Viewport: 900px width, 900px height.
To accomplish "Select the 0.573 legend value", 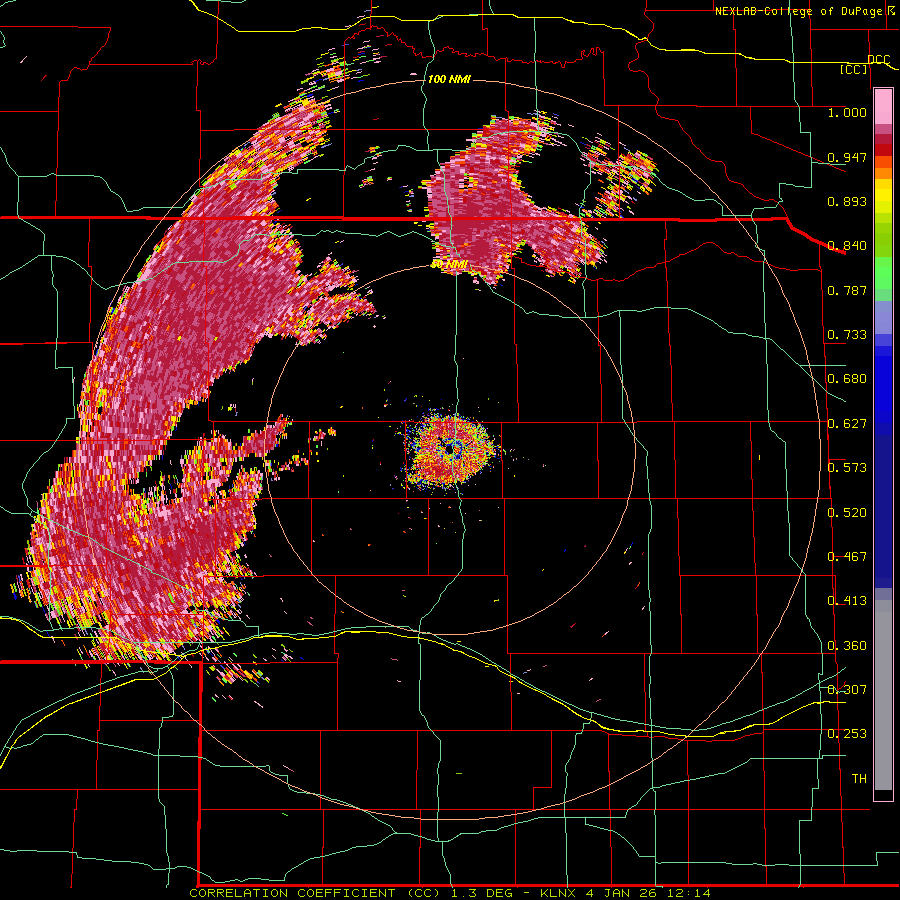I will tap(847, 468).
